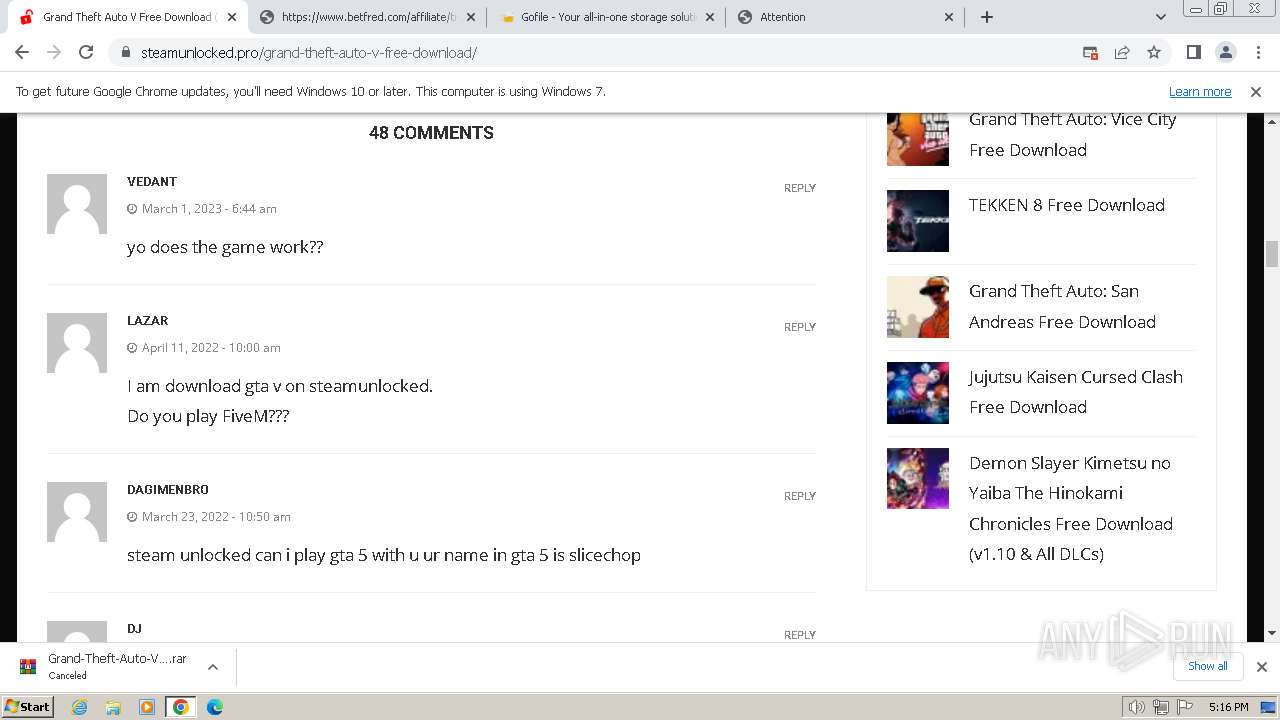This screenshot has height=720, width=1280.
Task: Switch to the Gofile storage tab
Action: click(x=607, y=17)
